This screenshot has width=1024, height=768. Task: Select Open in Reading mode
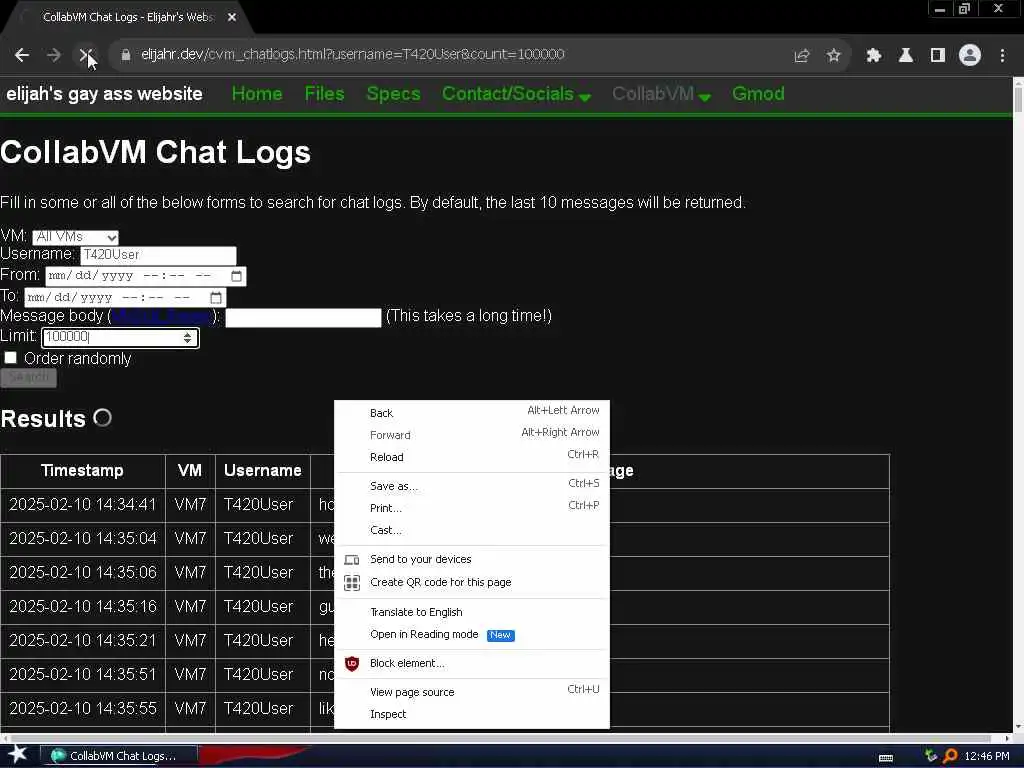click(x=472, y=635)
